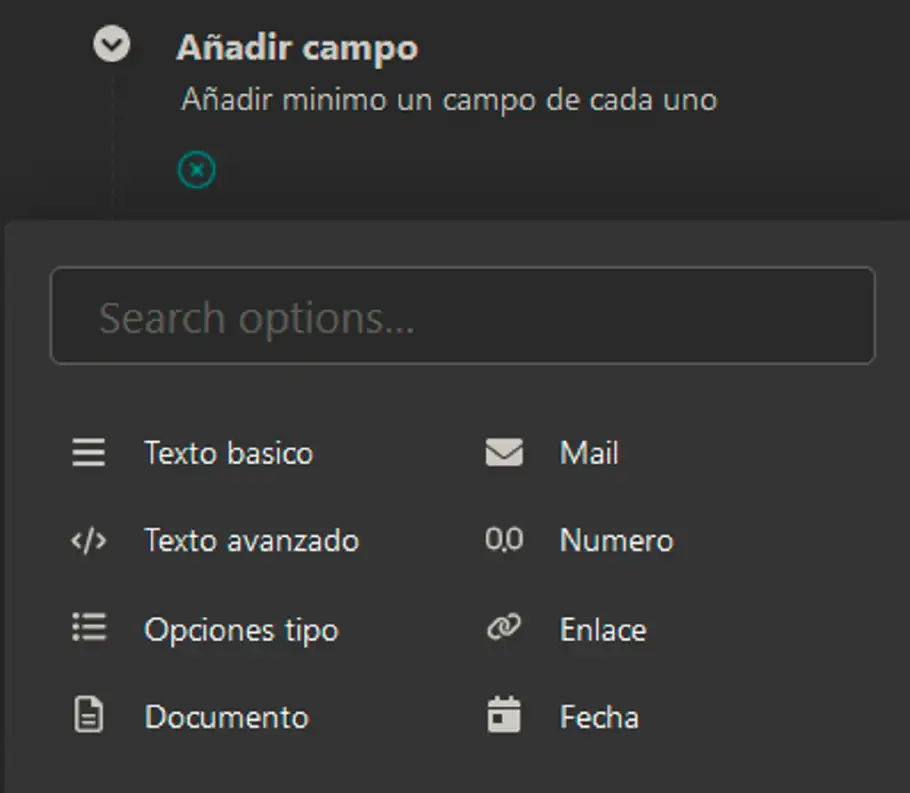Click the Mail envelope icon
The height and width of the screenshot is (793, 910).
click(x=504, y=452)
